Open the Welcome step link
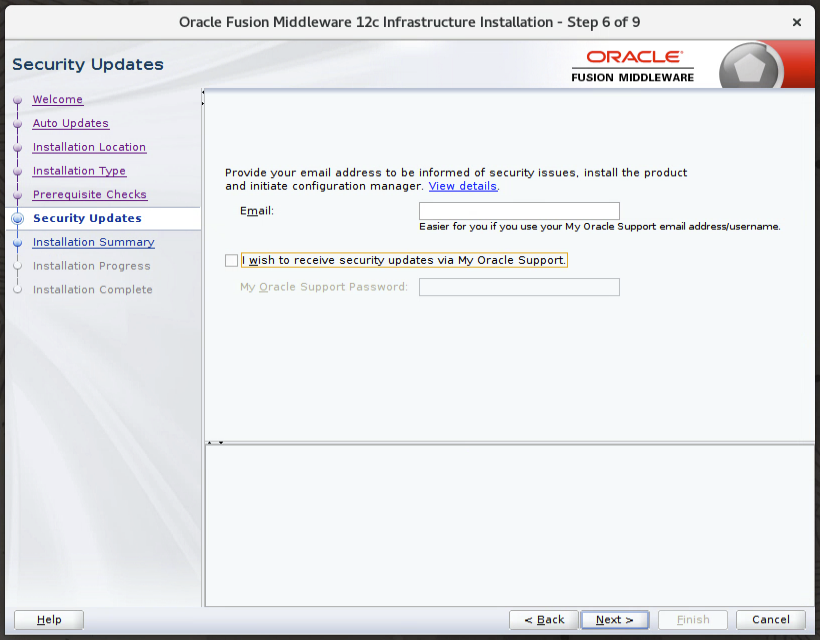Image resolution: width=820 pixels, height=640 pixels. coord(58,99)
